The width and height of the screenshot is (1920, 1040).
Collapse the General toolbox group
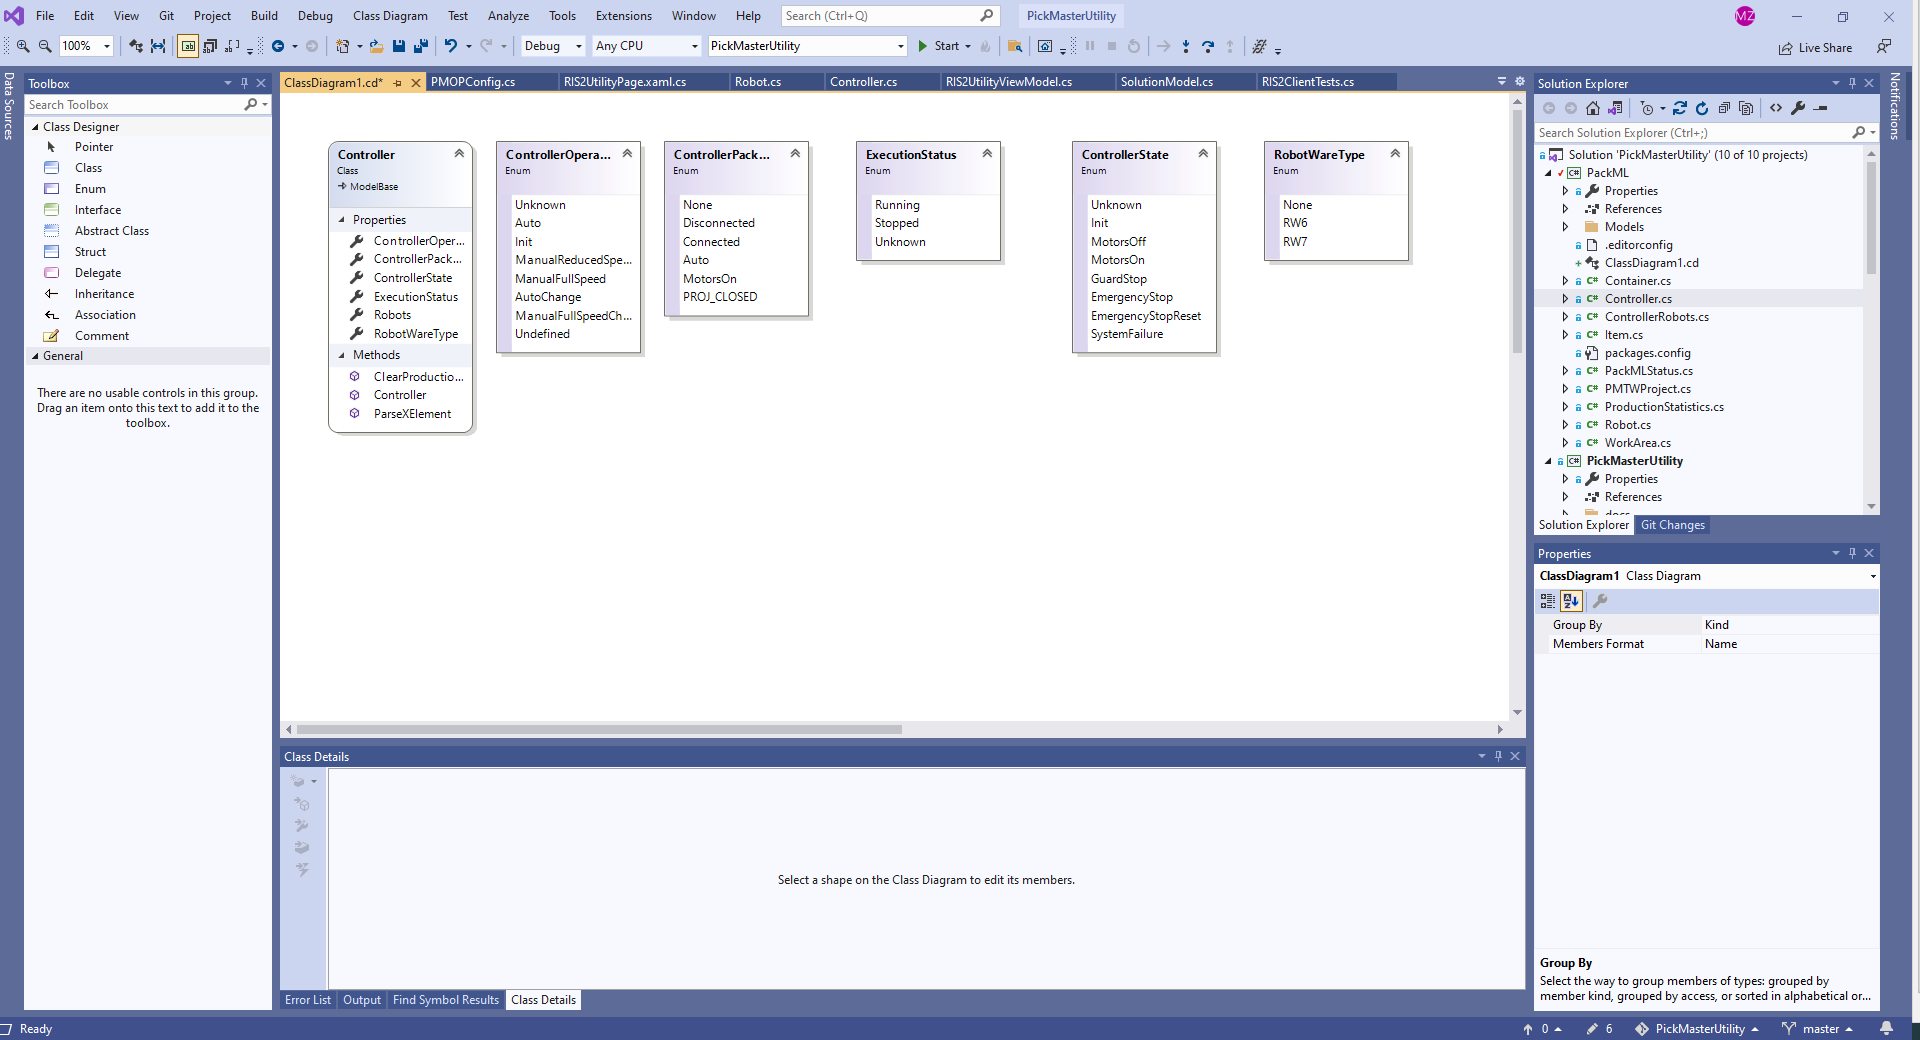click(36, 356)
